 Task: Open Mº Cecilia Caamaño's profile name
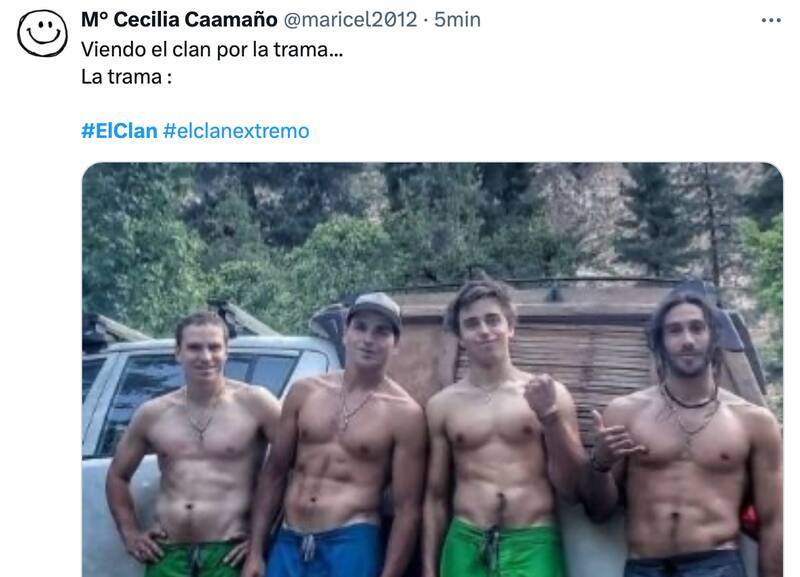pos(179,20)
